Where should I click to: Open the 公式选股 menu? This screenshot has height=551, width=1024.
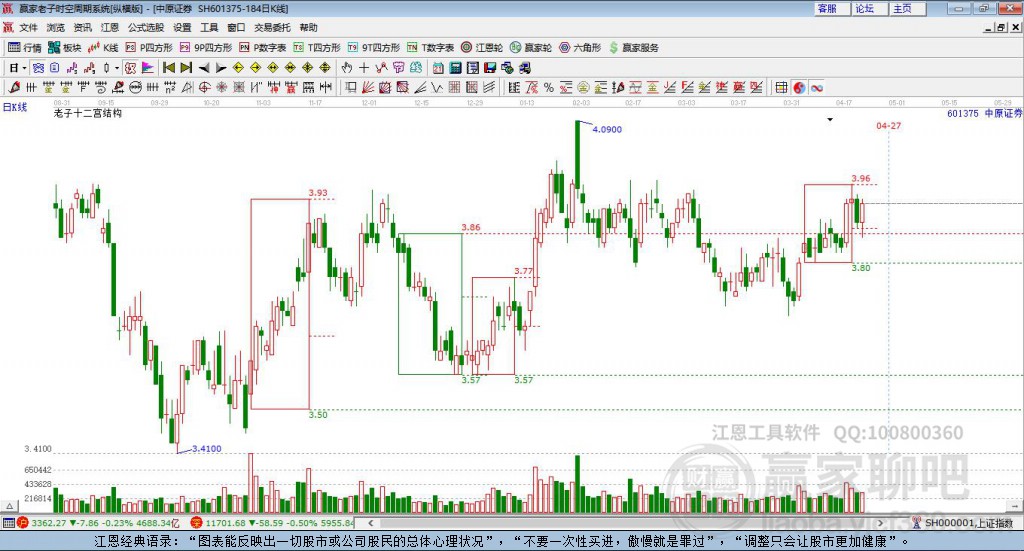tap(146, 27)
